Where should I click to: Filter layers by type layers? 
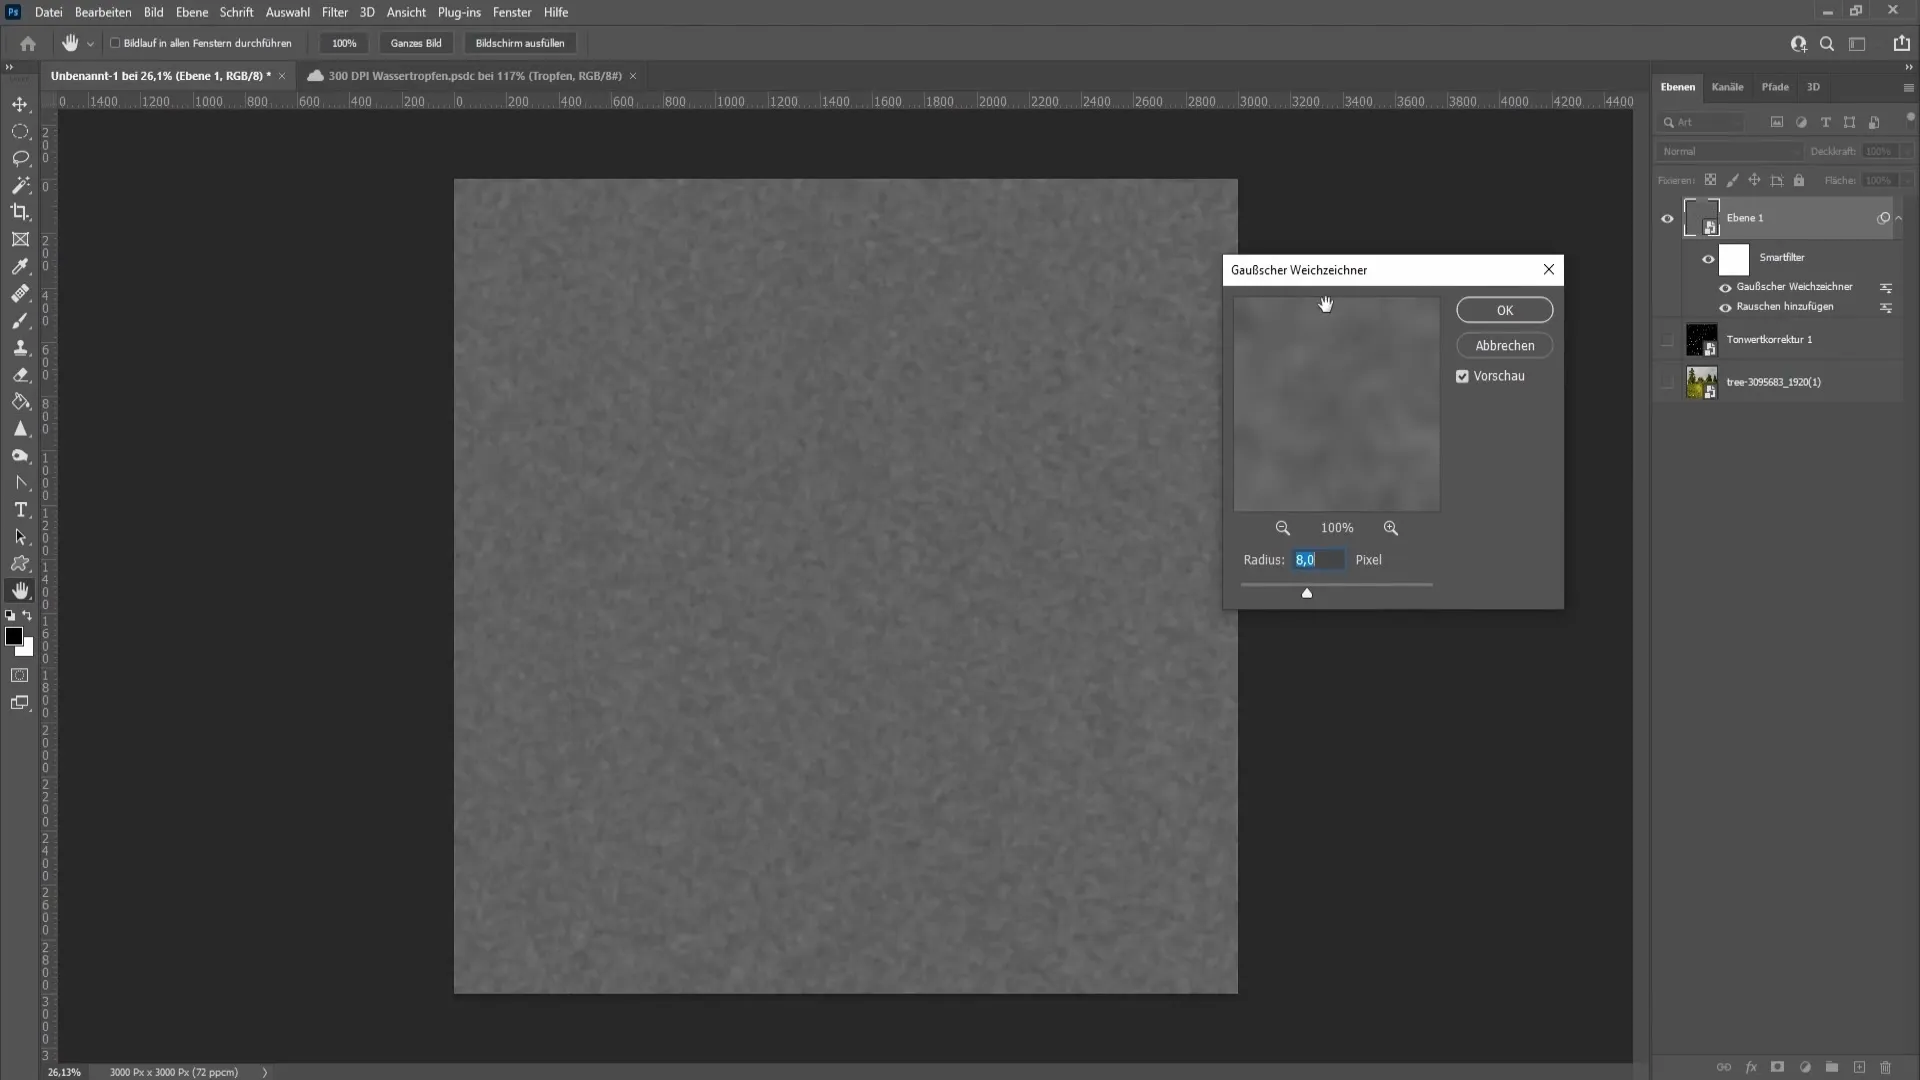[1826, 122]
